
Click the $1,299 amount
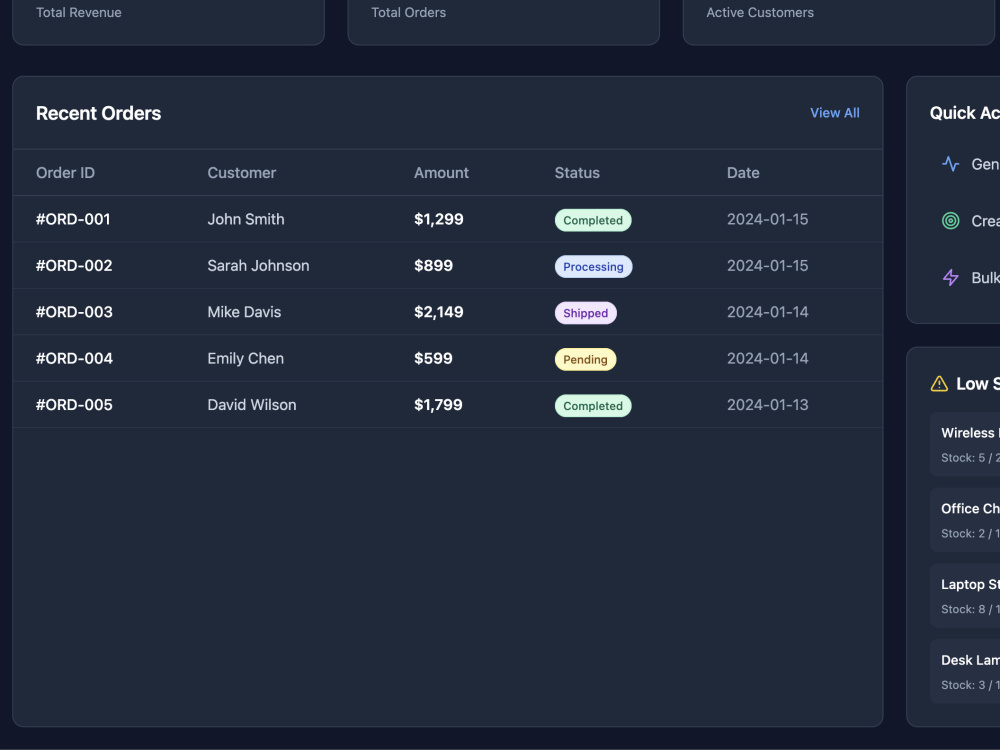(x=439, y=219)
